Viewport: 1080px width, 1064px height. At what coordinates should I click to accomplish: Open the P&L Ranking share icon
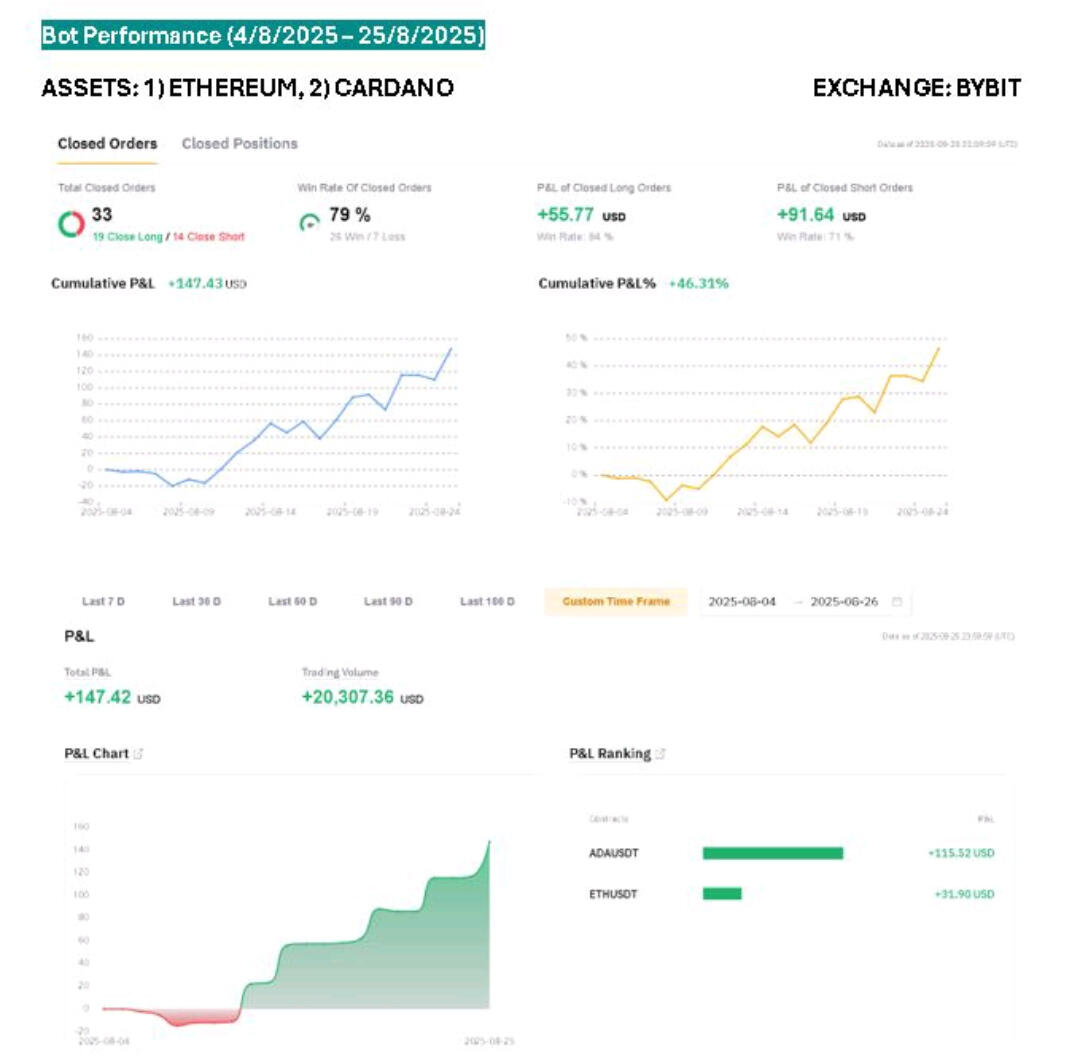coord(661,753)
